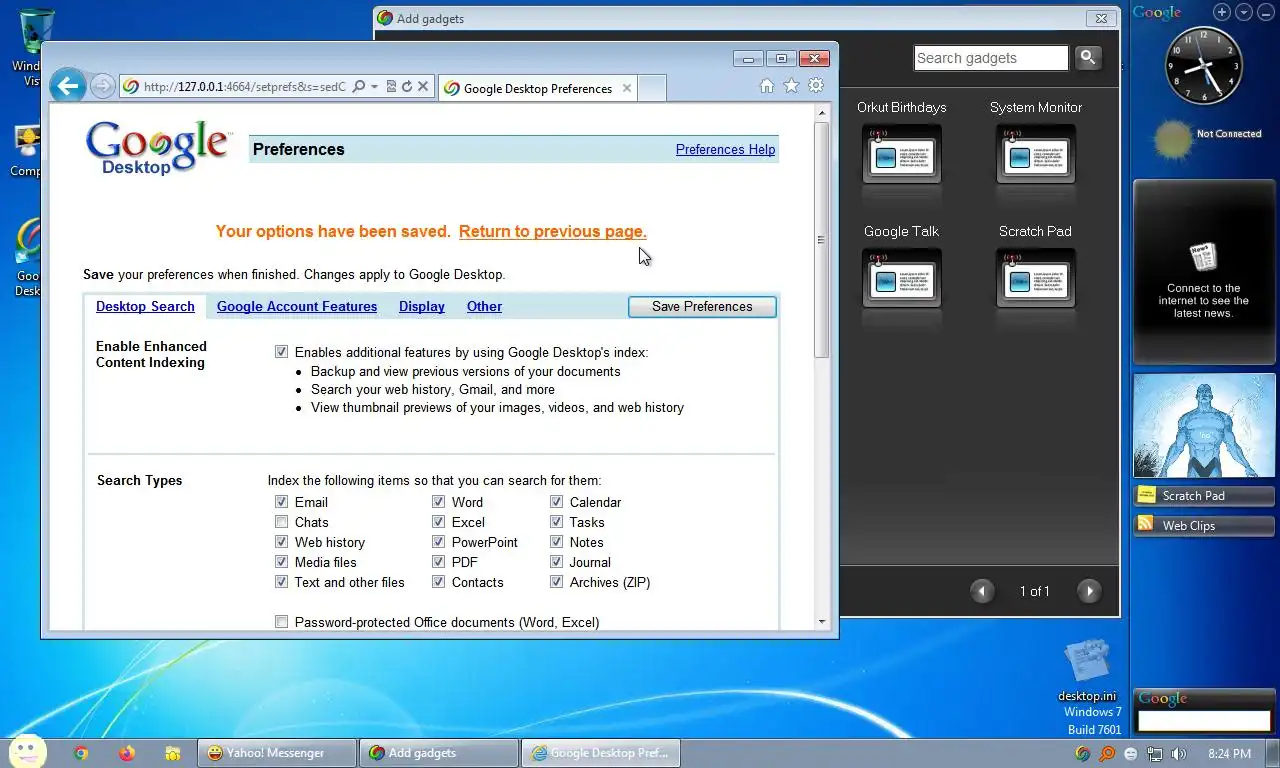Open the address bar autocomplete dropdown arrow
Screen dimensions: 1280x768
pos(374,87)
